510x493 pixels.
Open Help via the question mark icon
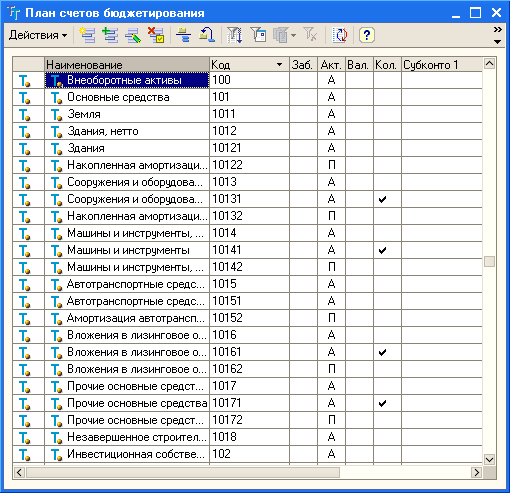(x=367, y=35)
